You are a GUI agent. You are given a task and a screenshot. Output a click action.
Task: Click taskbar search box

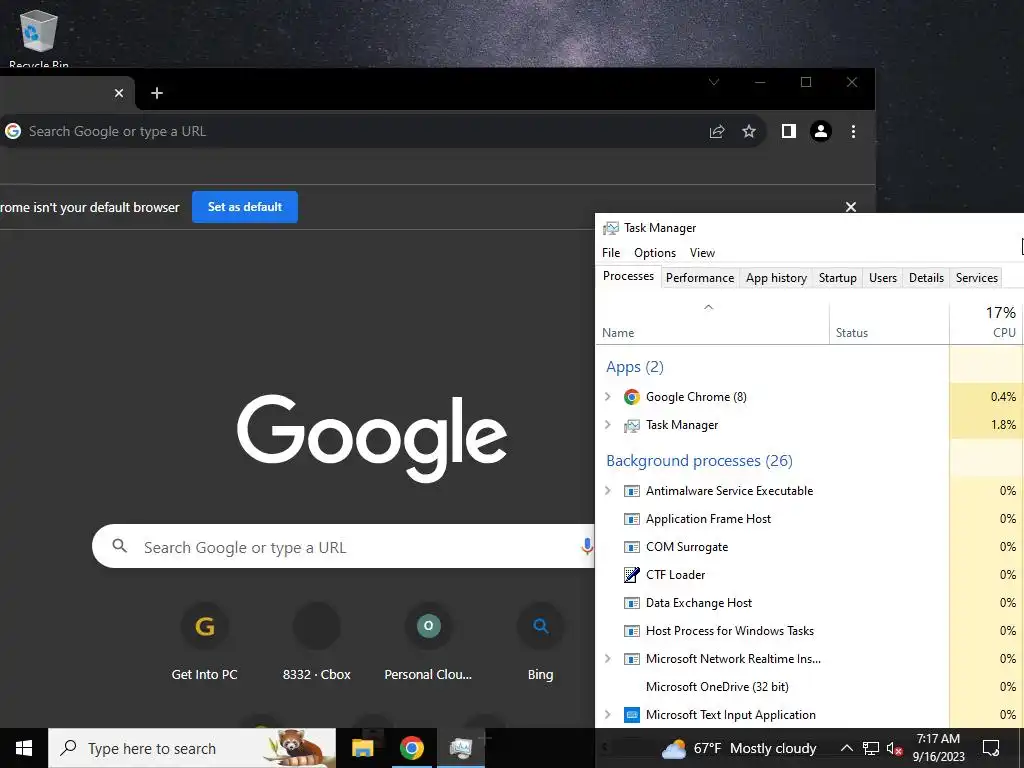pos(192,748)
